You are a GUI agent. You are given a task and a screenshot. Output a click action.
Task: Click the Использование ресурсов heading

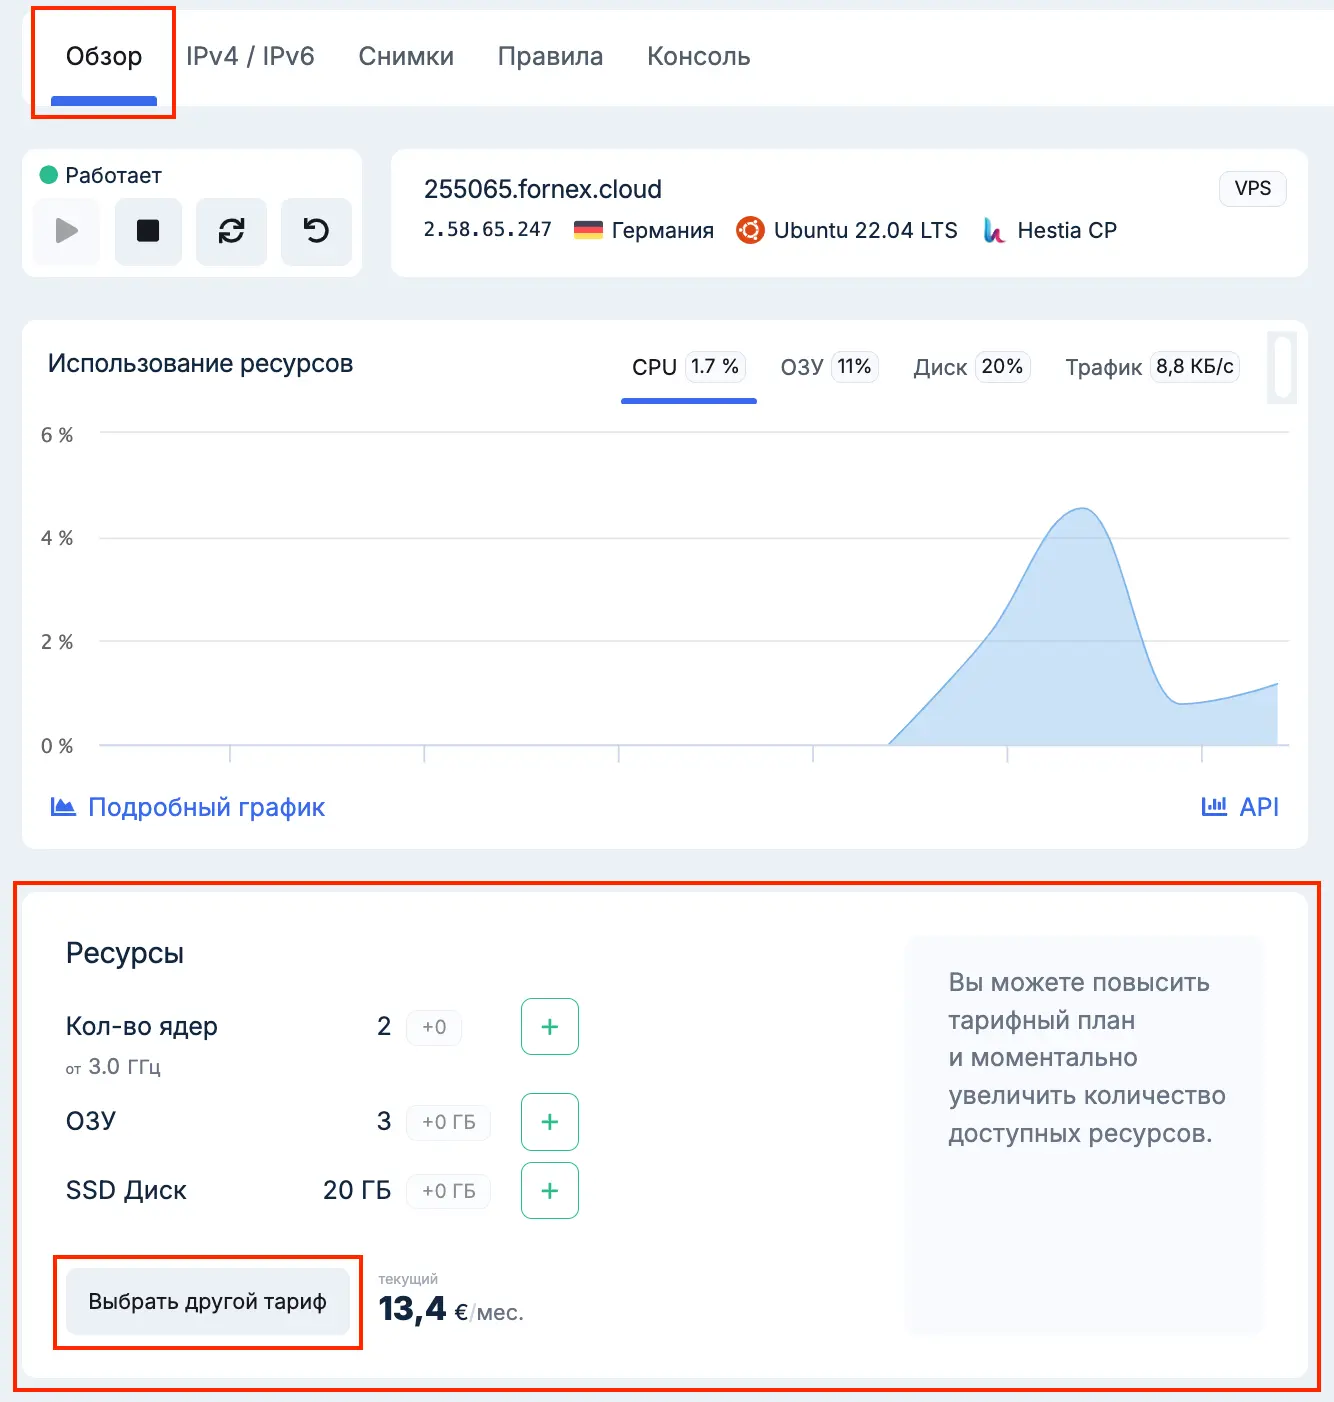(x=200, y=363)
